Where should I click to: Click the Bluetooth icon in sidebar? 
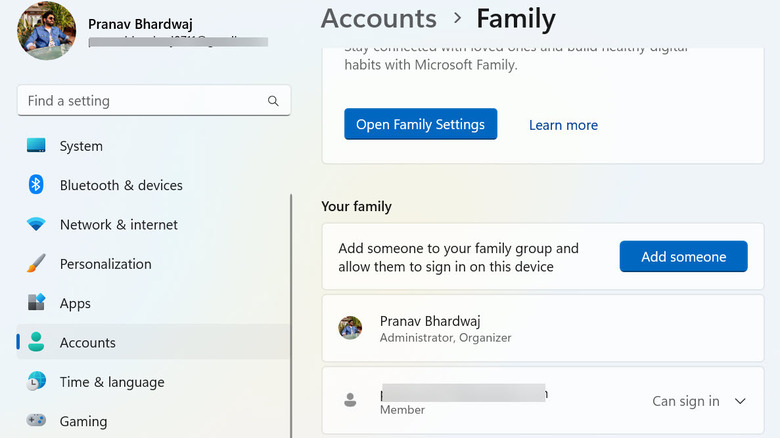36,185
